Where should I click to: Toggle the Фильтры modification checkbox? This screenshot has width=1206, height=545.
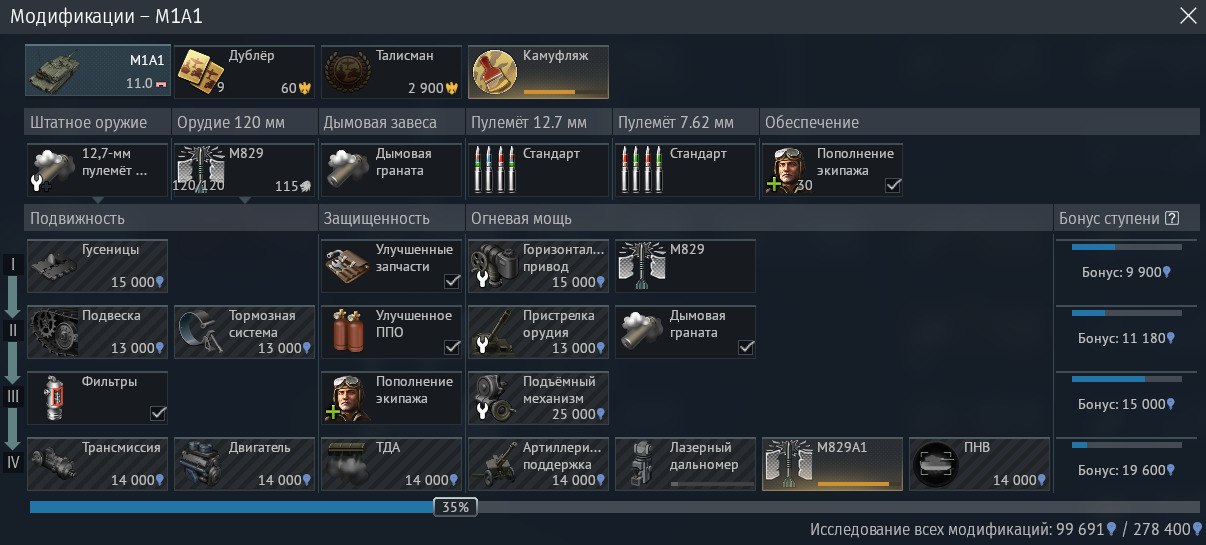click(x=158, y=413)
